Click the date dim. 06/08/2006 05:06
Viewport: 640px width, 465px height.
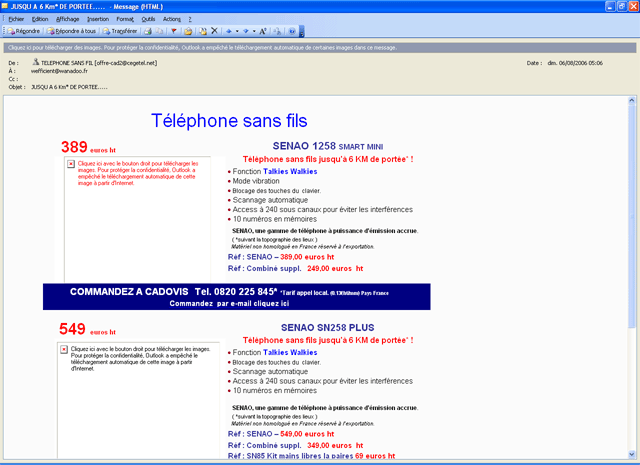pos(575,63)
